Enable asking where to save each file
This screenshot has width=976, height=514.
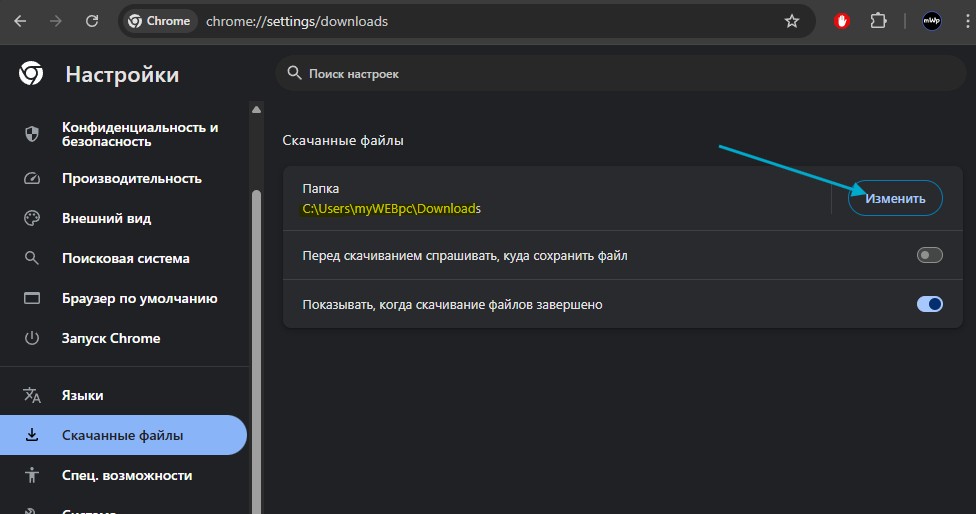929,256
